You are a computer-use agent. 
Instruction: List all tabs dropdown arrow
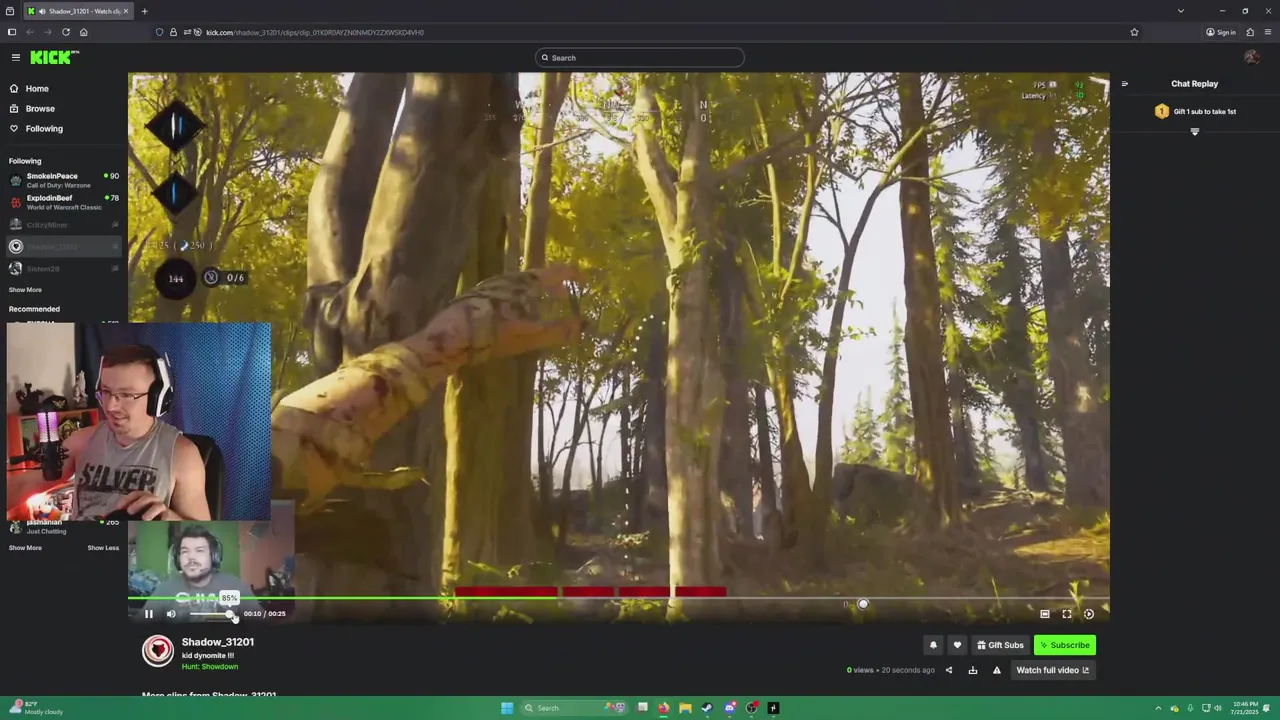1180,11
